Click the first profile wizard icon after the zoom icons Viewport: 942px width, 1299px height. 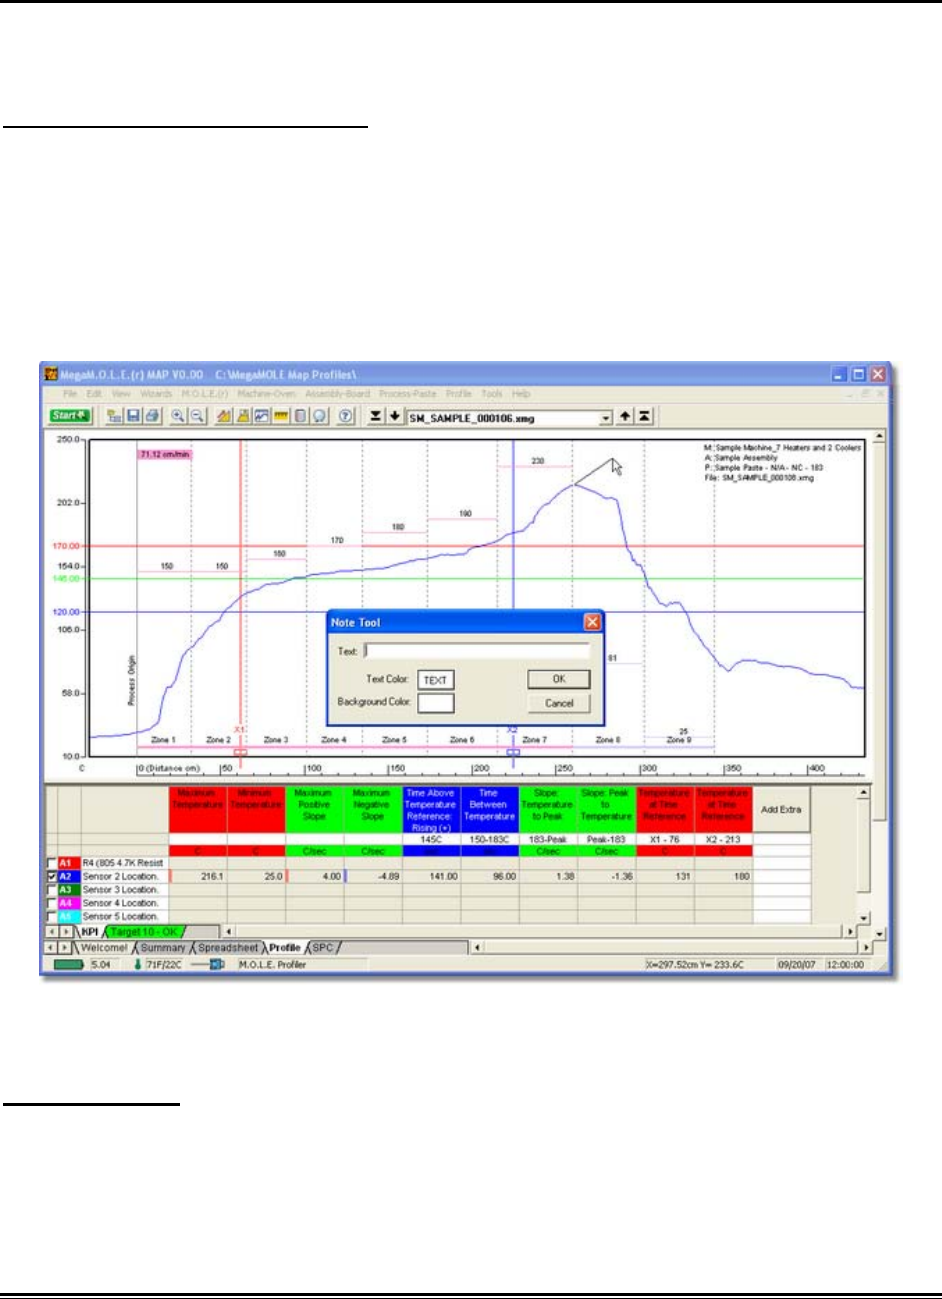click(225, 415)
